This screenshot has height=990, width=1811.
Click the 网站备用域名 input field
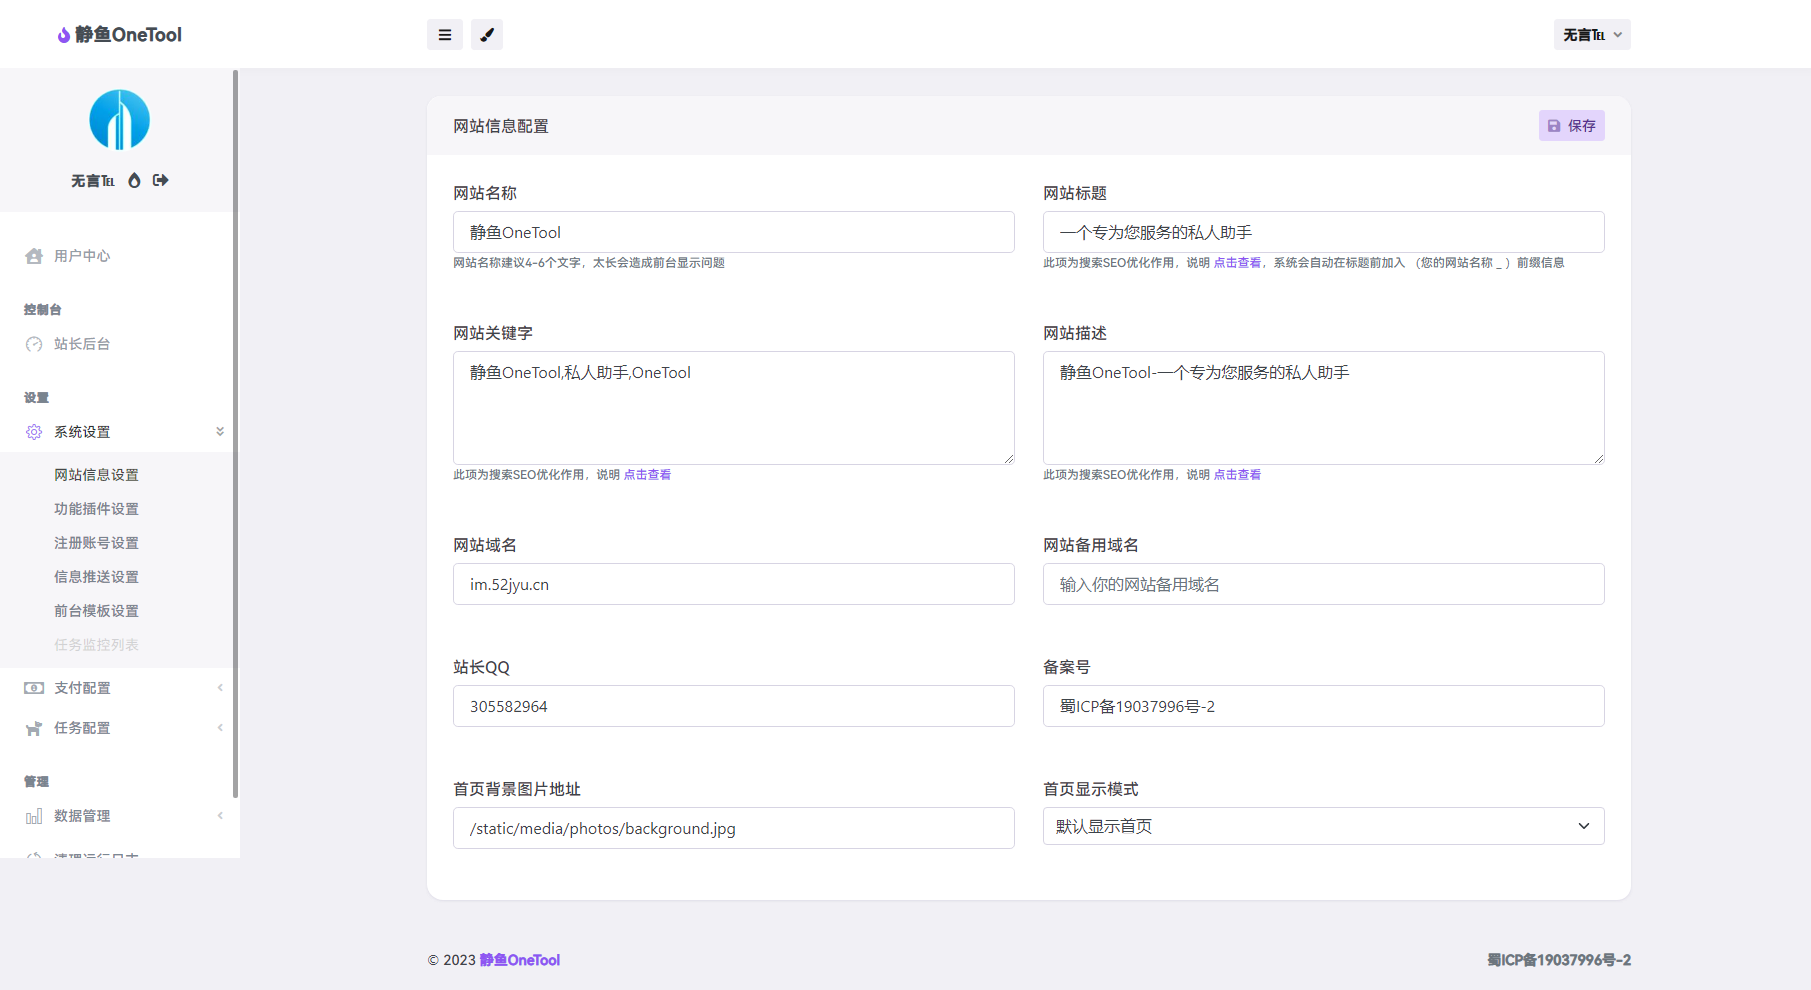1323,584
